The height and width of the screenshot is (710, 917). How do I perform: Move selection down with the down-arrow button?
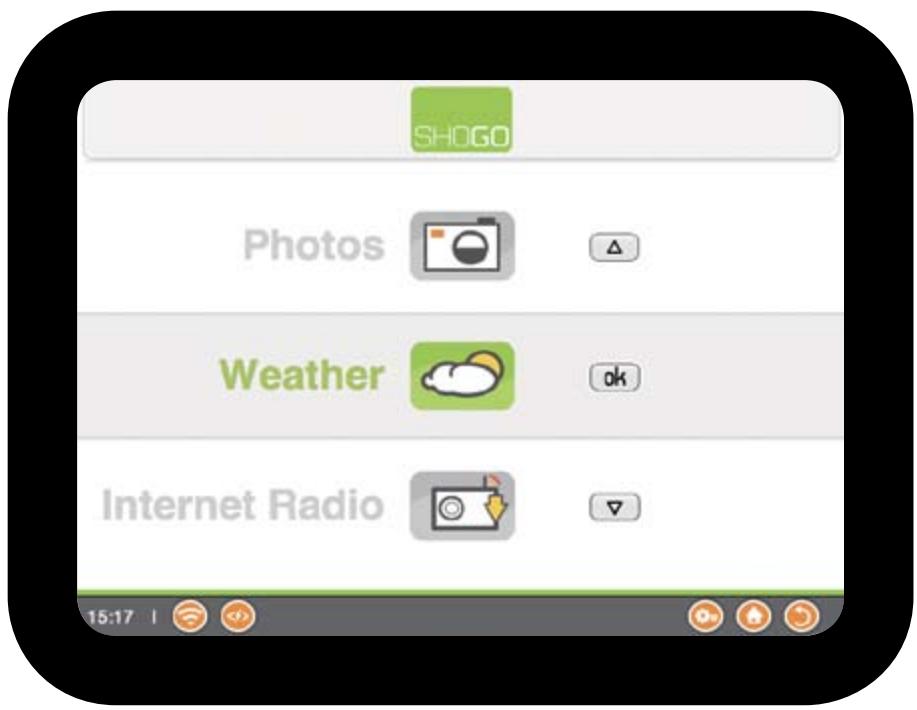point(615,507)
